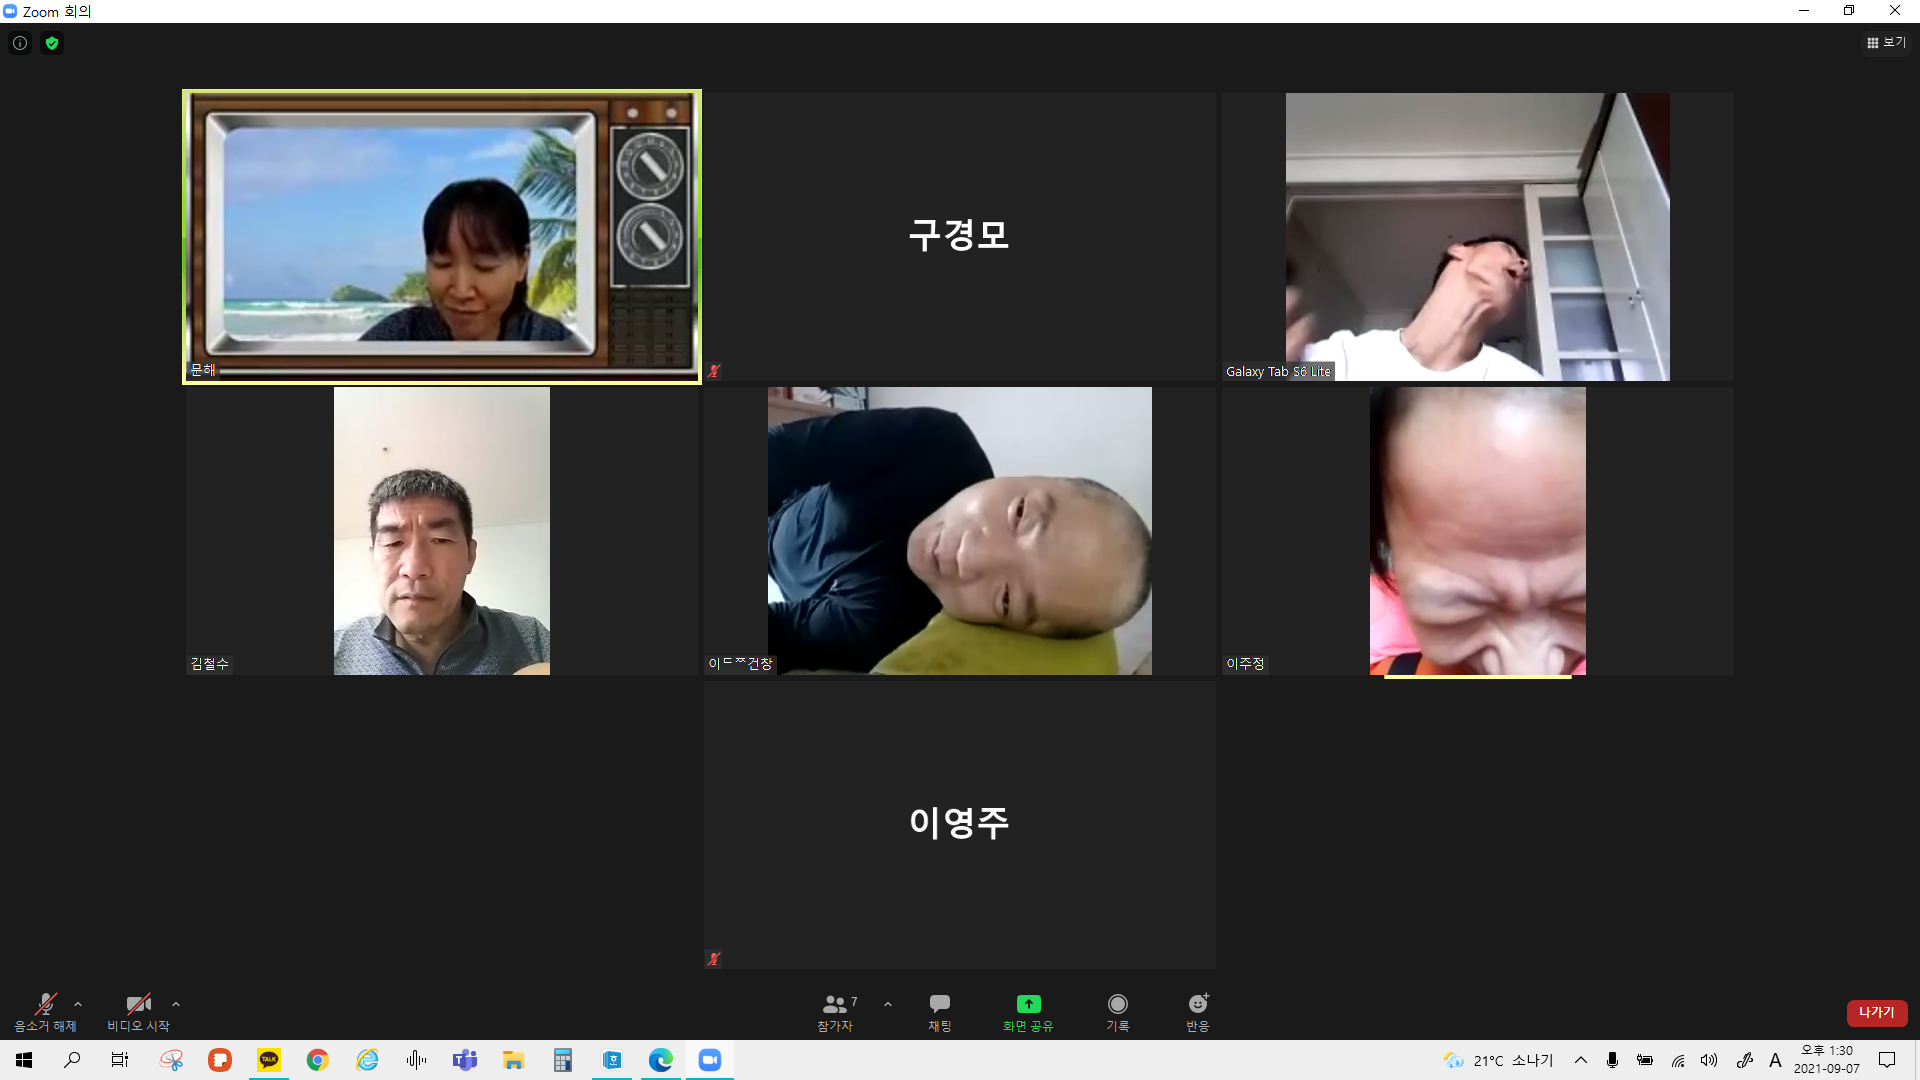
Task: Select the 김철수 video tile
Action: pyautogui.click(x=442, y=531)
